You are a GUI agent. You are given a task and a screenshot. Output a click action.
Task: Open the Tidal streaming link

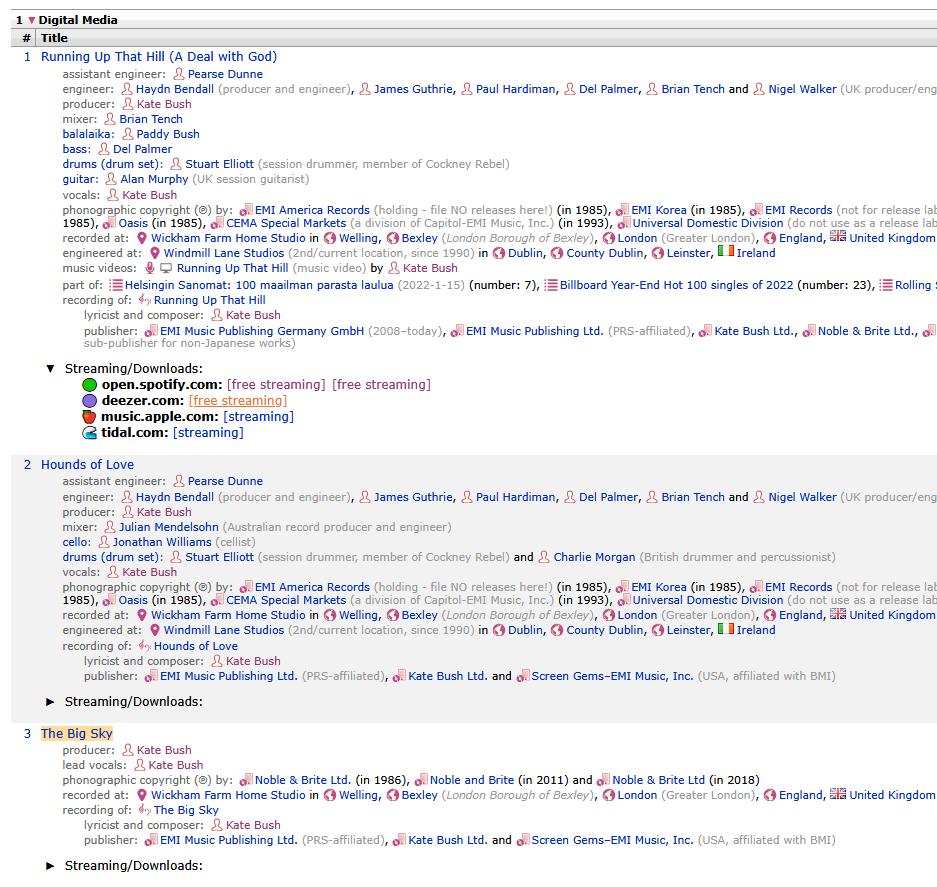tap(208, 433)
